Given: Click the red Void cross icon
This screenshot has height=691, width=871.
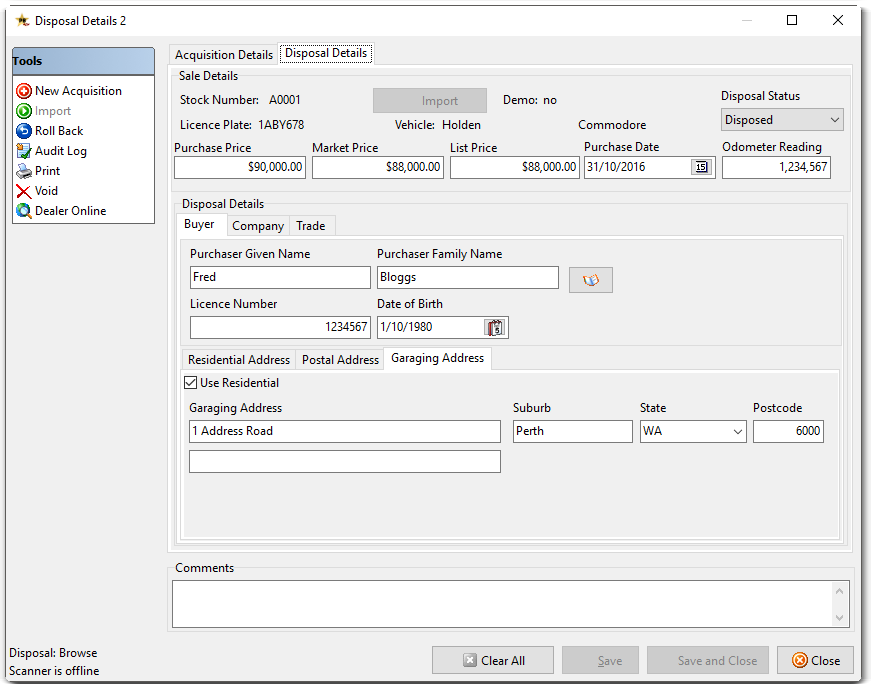Looking at the screenshot, I should click(x=24, y=191).
